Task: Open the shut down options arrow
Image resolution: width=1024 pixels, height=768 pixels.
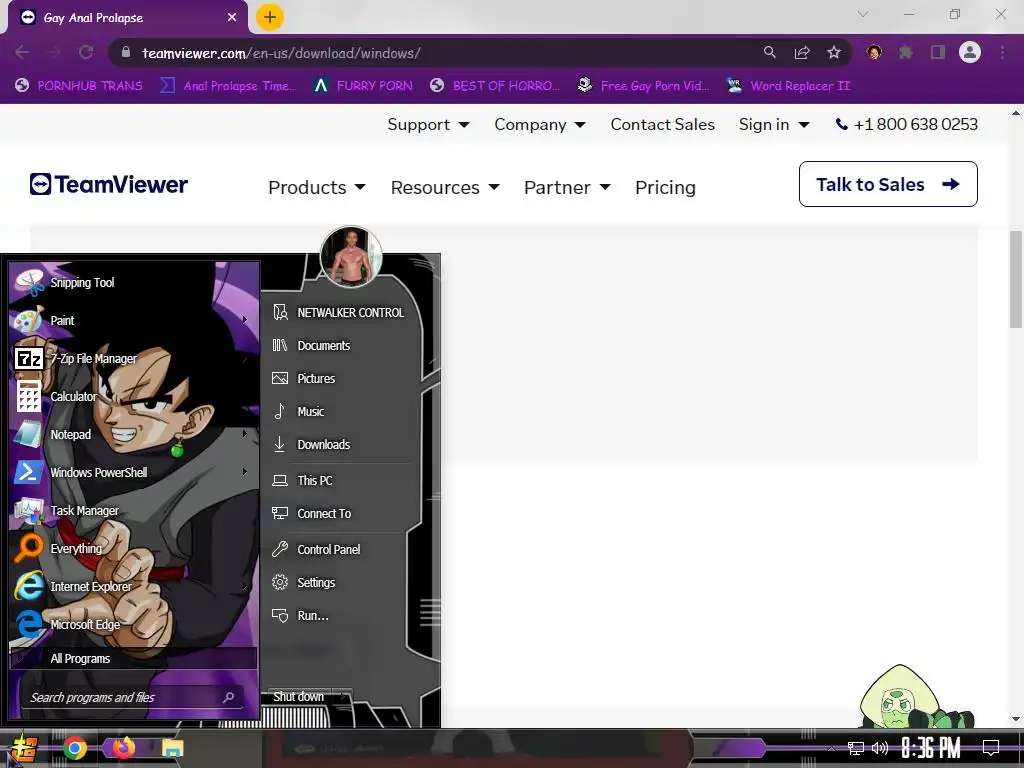Action: coord(344,697)
